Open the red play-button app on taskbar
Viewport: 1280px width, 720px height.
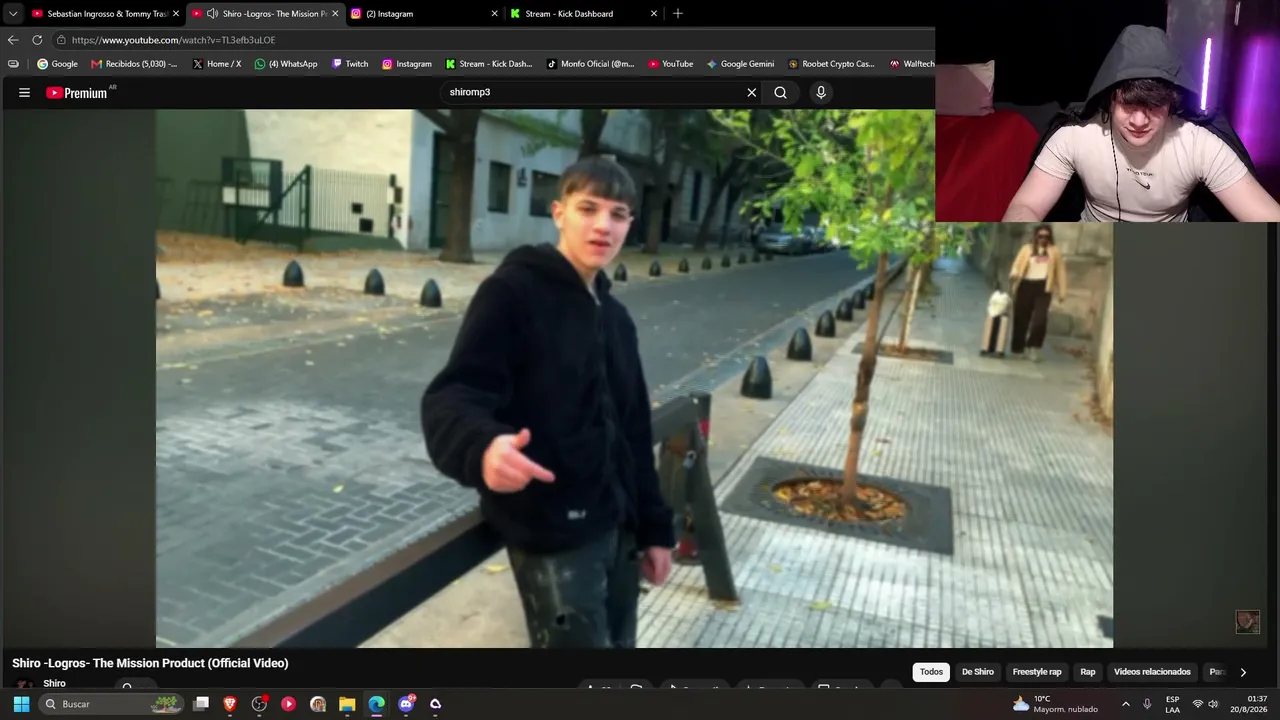[x=288, y=704]
